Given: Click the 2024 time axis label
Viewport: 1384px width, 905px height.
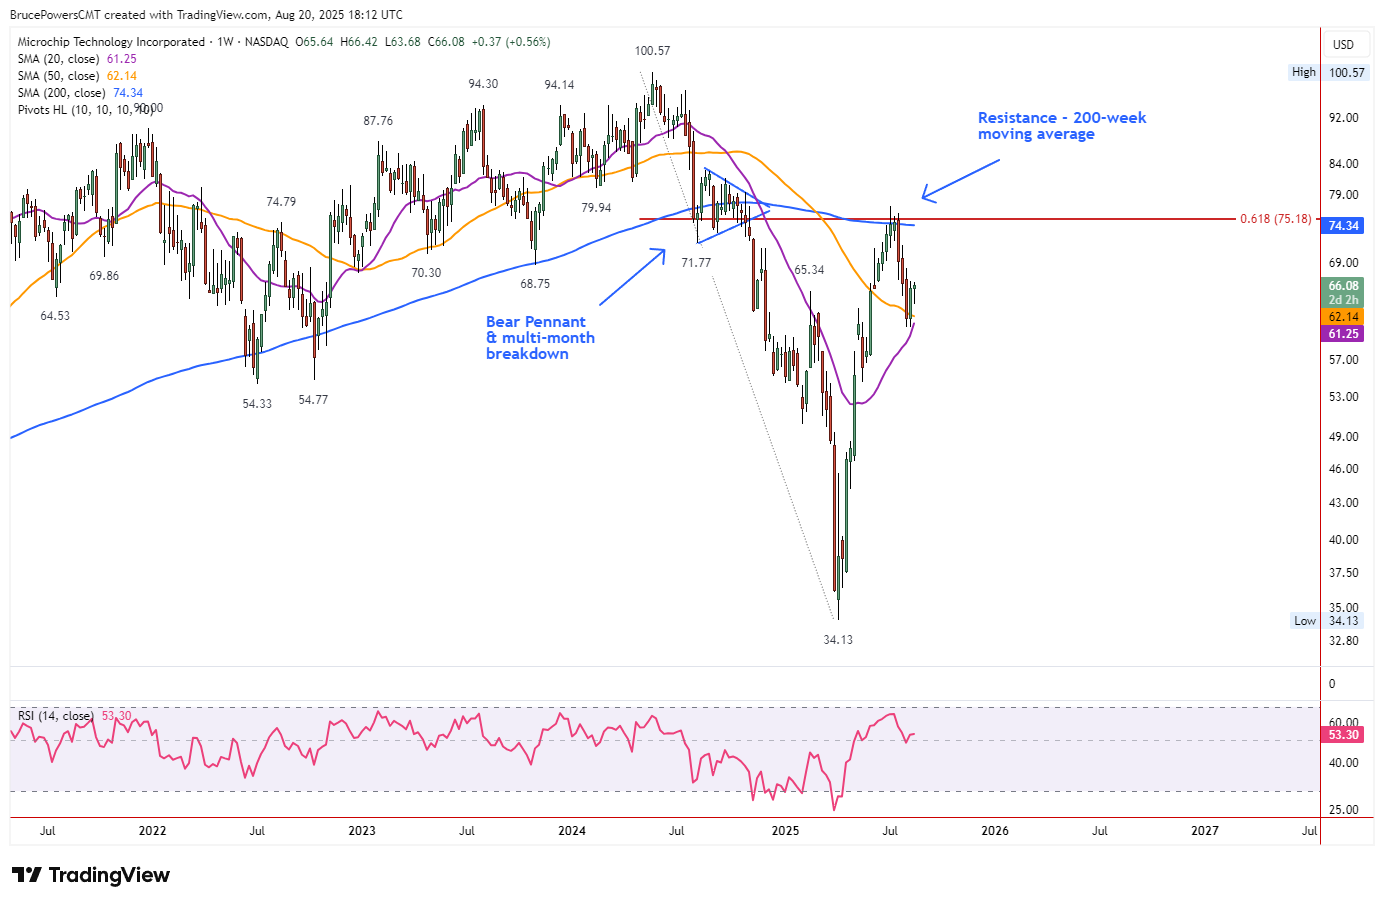Looking at the screenshot, I should coord(572,831).
